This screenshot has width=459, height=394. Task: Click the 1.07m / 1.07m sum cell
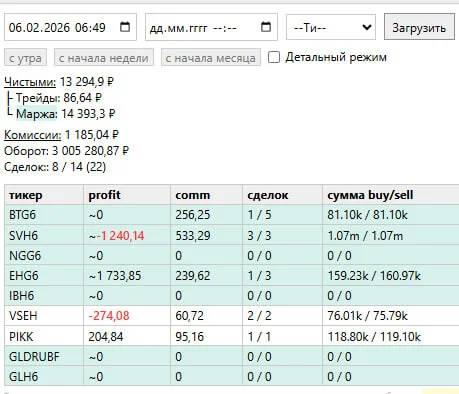(x=391, y=236)
